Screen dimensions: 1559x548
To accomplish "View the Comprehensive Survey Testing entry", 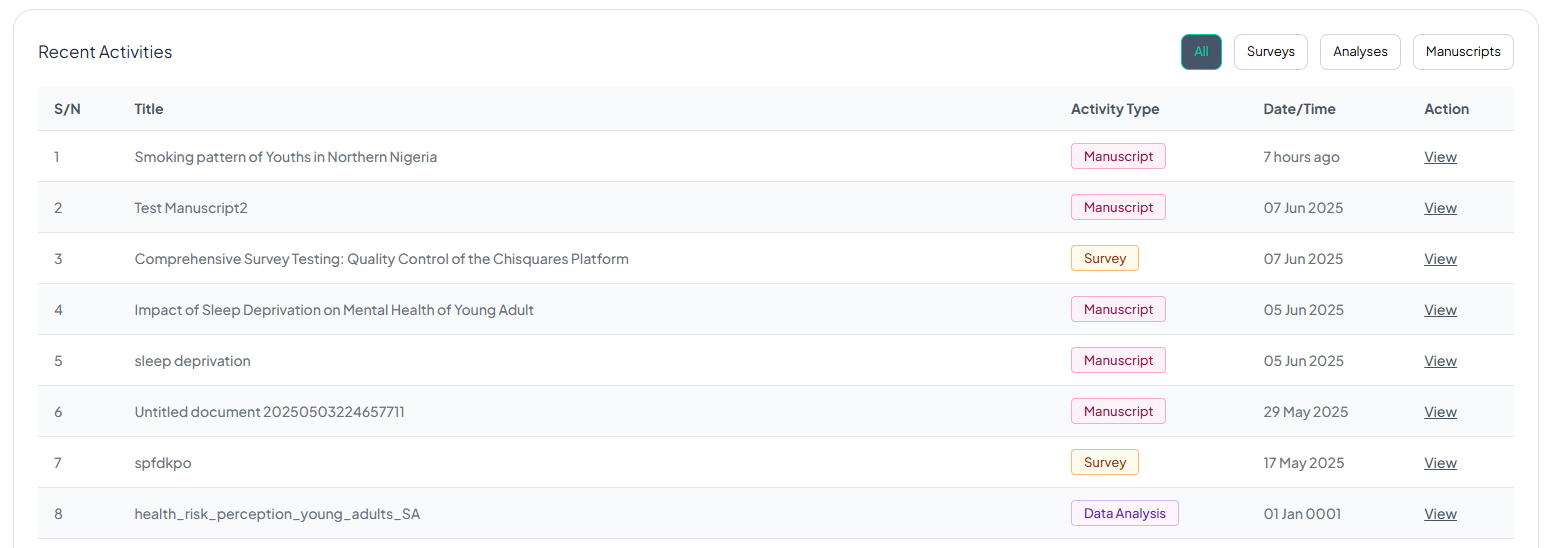I will 1440,259.
